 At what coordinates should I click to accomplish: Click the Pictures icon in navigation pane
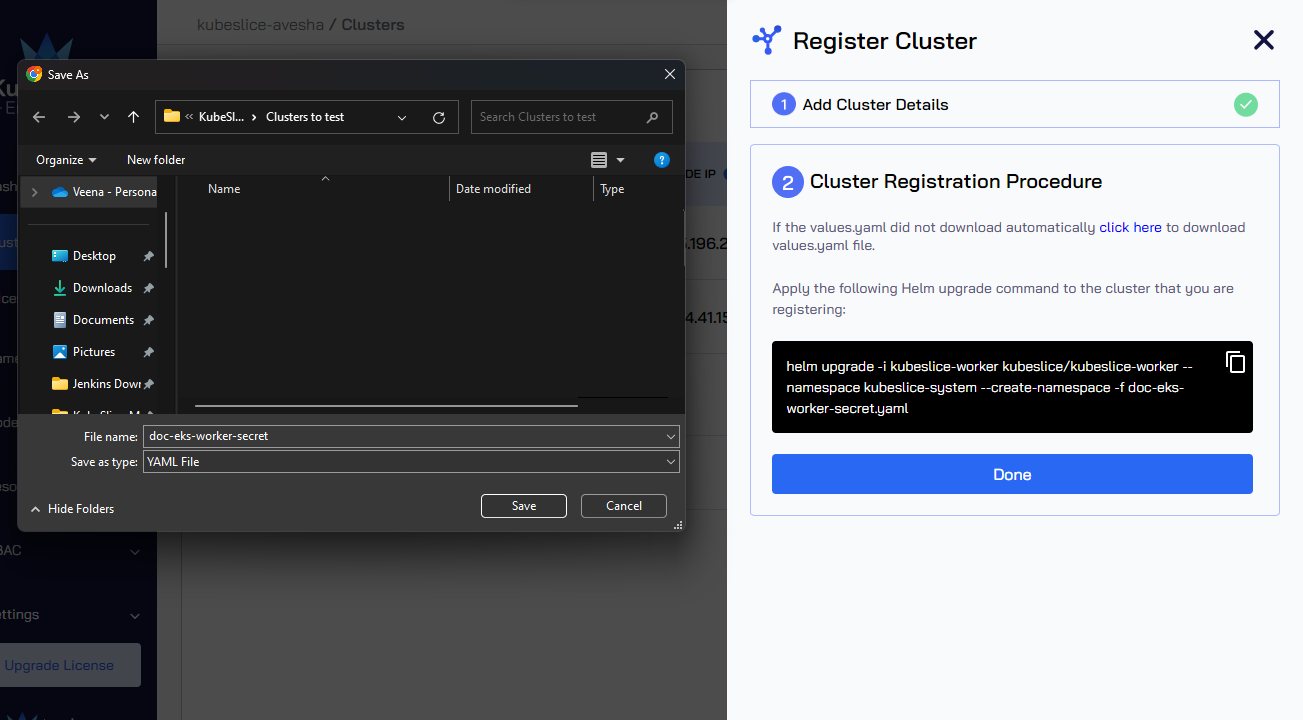(60, 352)
